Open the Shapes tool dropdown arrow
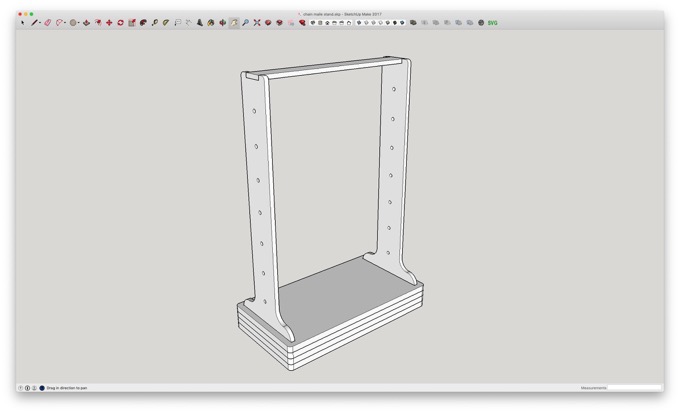This screenshot has height=413, width=680. pyautogui.click(x=78, y=23)
